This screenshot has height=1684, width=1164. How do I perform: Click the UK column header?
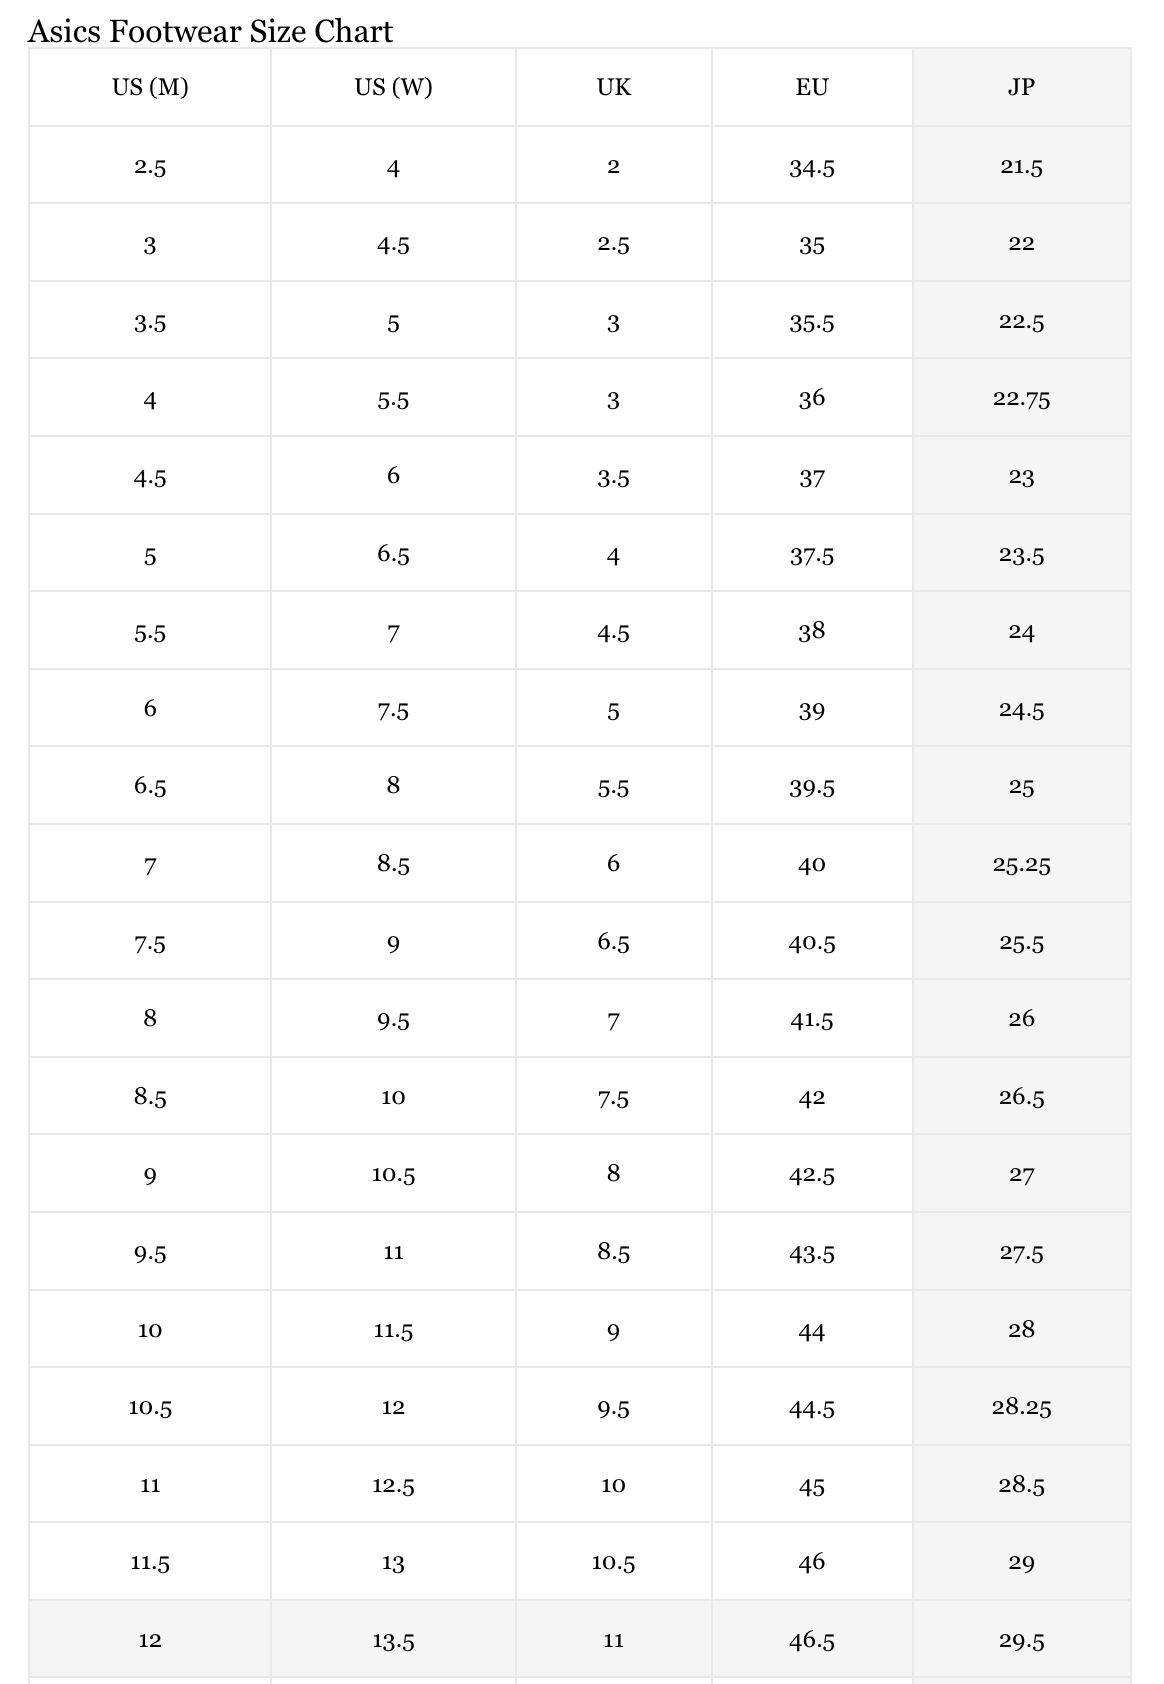(613, 87)
